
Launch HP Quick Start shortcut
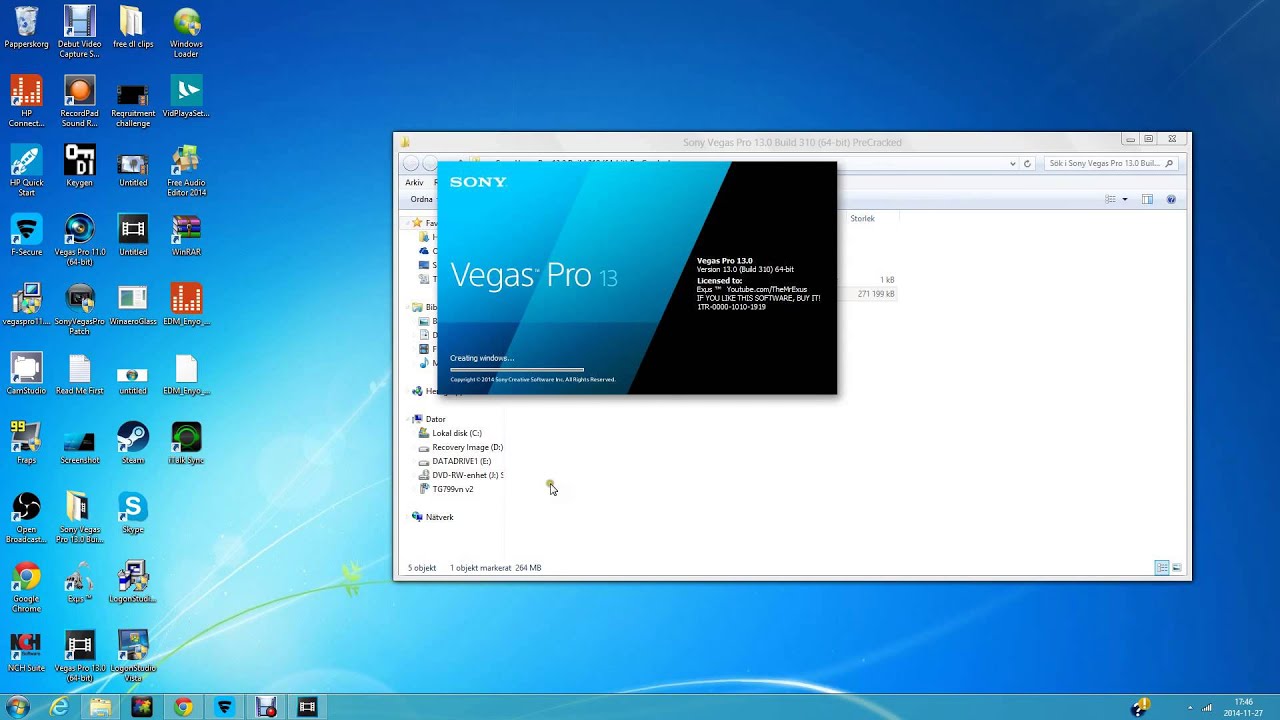click(x=26, y=170)
